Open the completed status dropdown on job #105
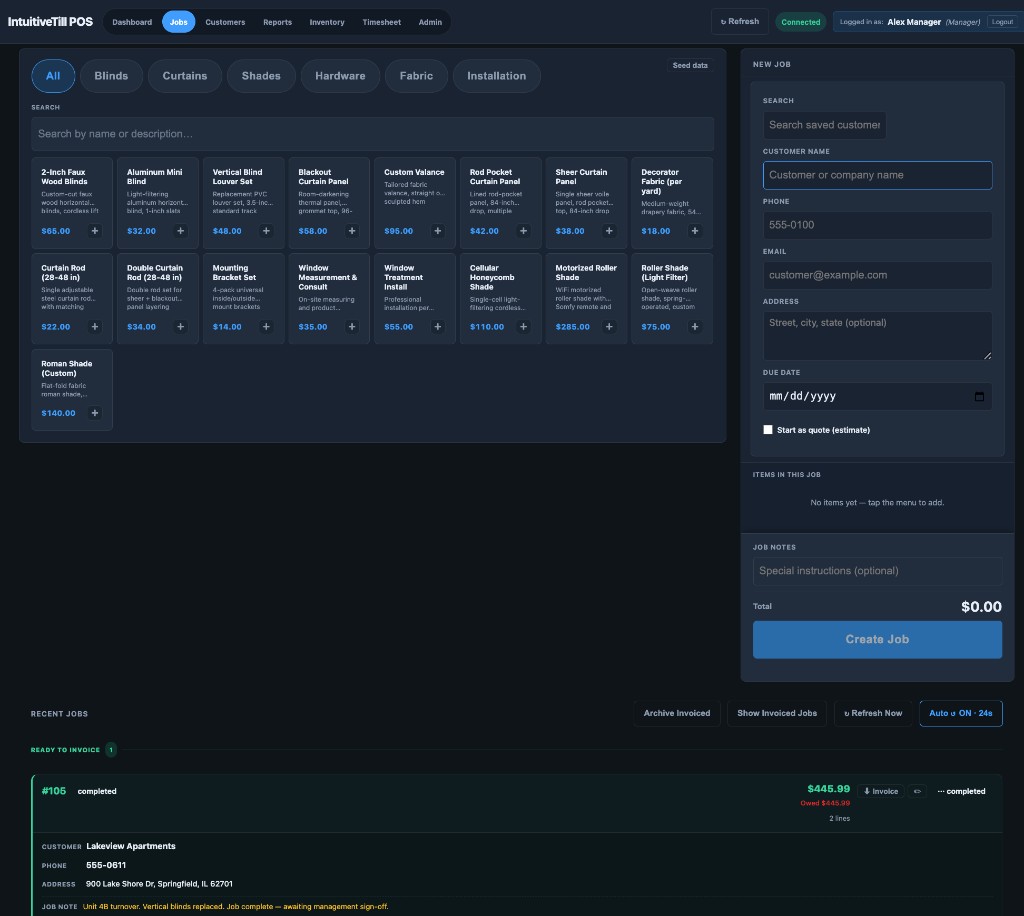The image size is (1024, 916). 961,791
